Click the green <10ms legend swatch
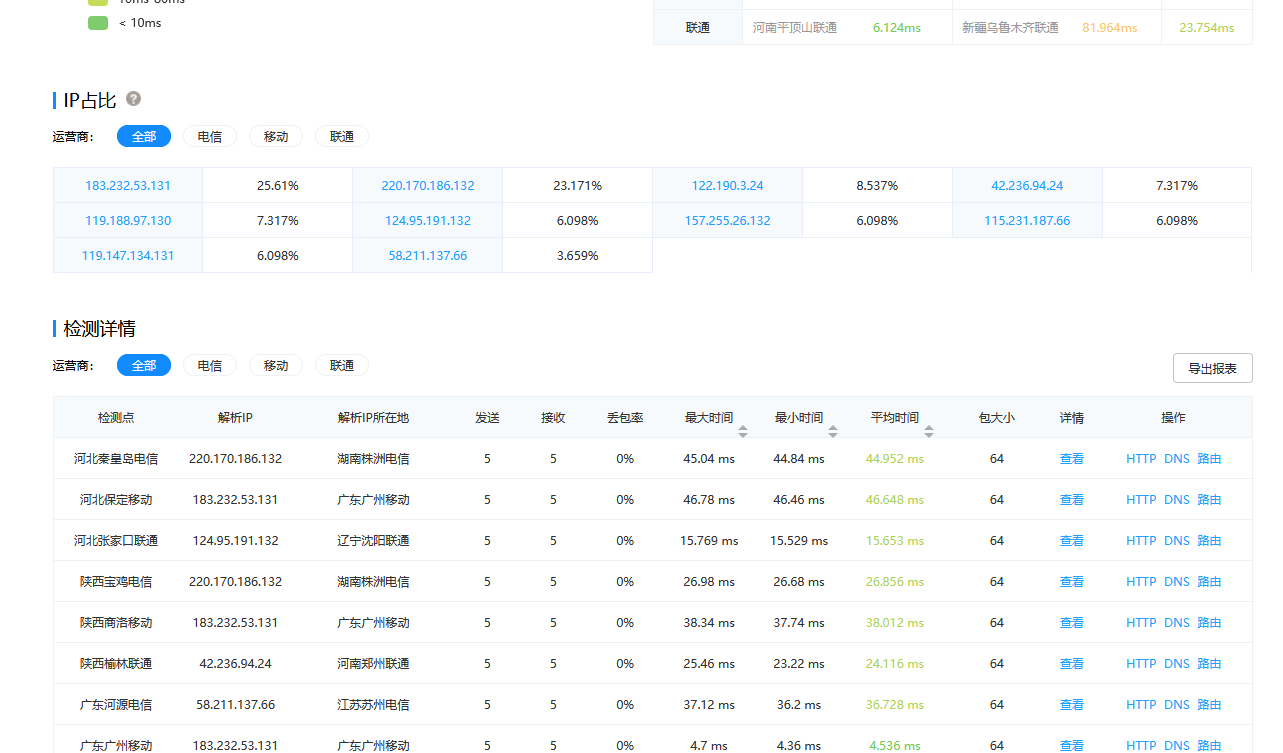The height and width of the screenshot is (753, 1283). 97,22
